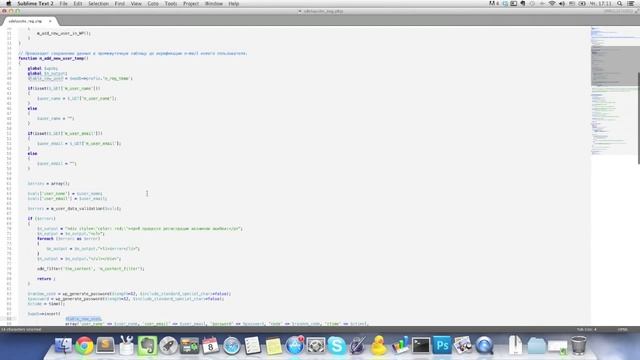Image resolution: width=640 pixels, height=360 pixels.
Task: Open the File menu
Action: point(64,4)
